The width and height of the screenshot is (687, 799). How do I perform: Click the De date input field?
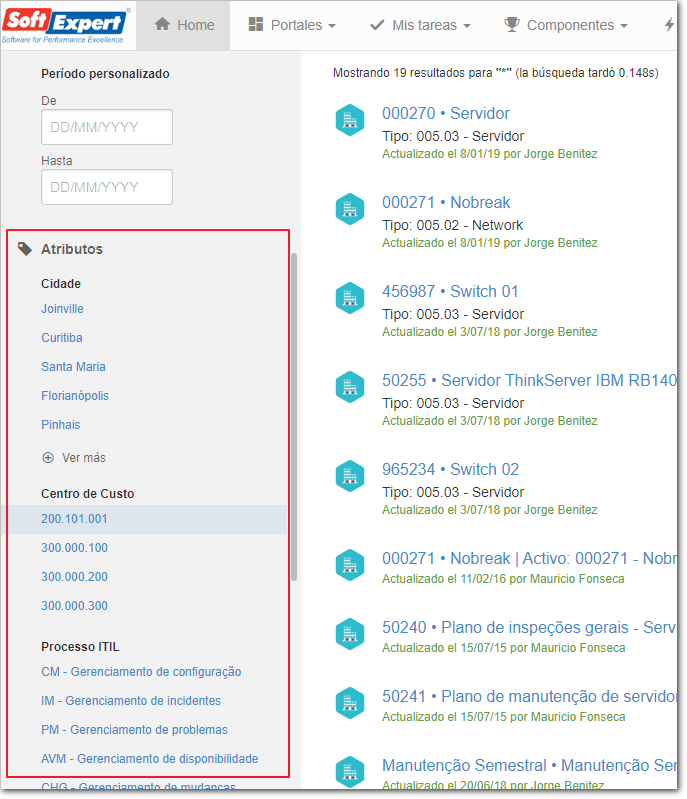click(x=107, y=127)
